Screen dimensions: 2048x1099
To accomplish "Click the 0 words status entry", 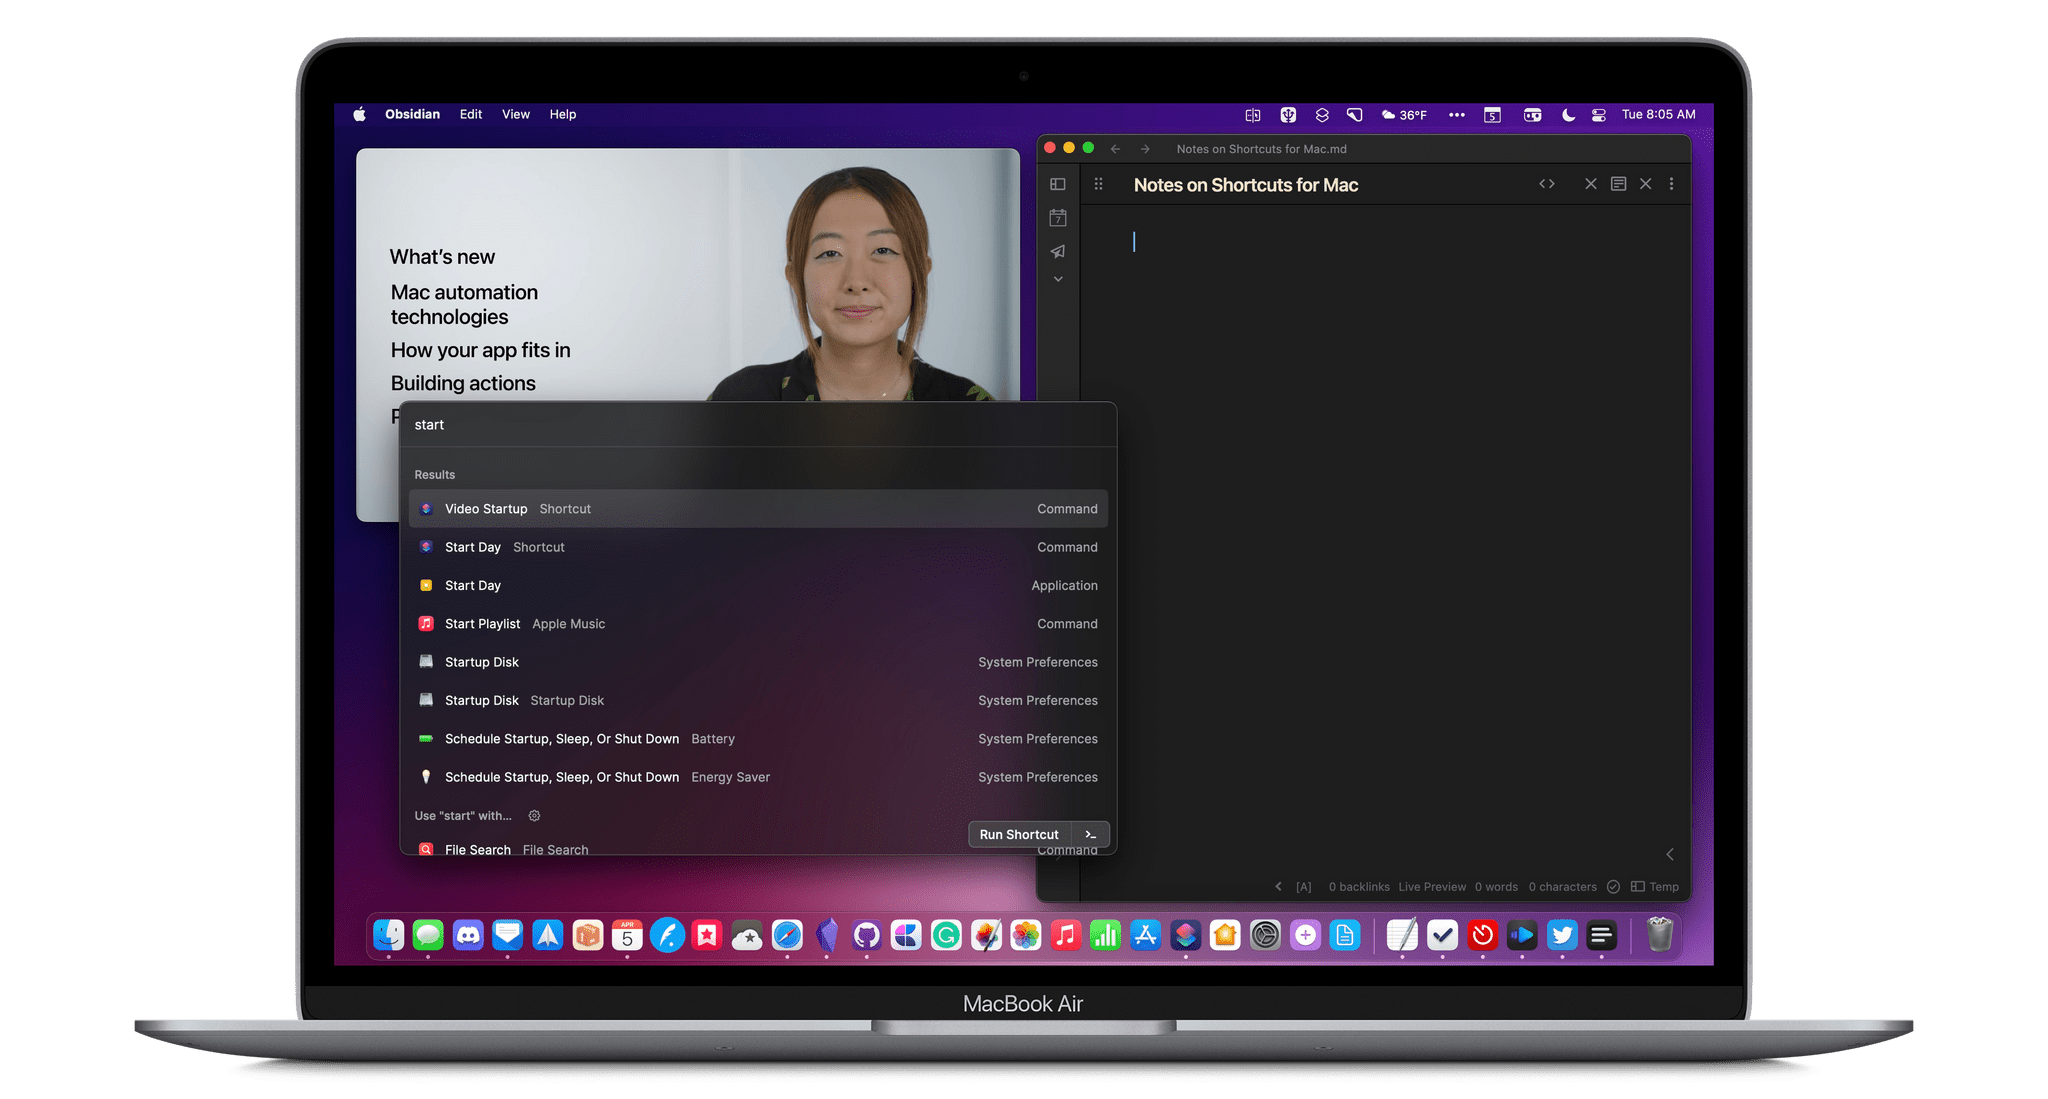I will [x=1496, y=887].
